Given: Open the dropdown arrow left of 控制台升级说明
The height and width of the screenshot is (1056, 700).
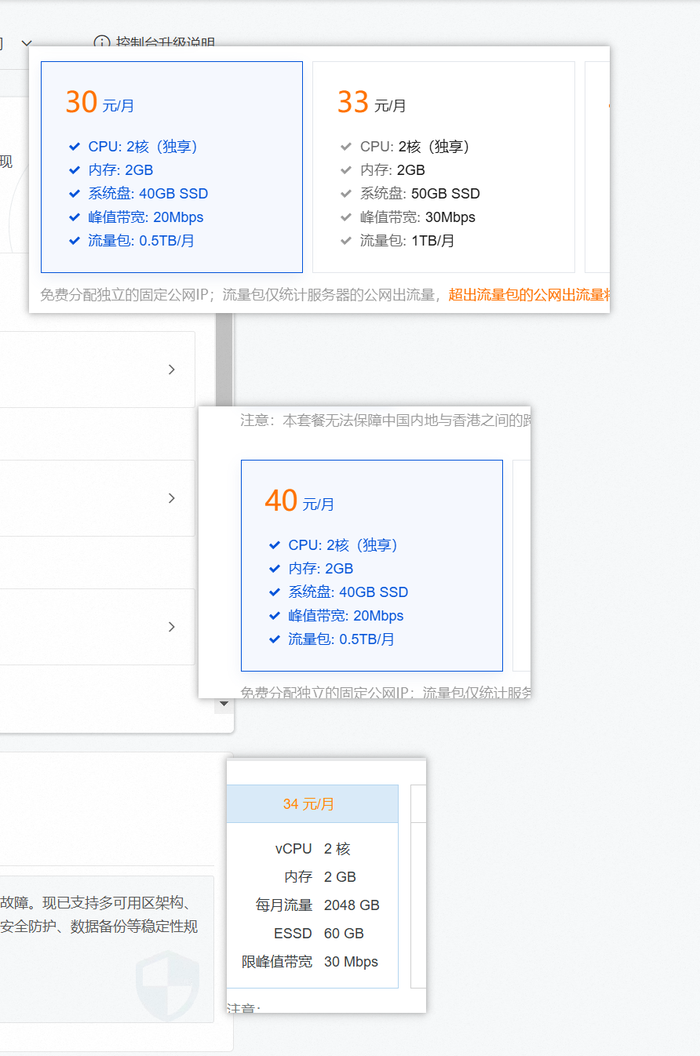Looking at the screenshot, I should 27,43.
